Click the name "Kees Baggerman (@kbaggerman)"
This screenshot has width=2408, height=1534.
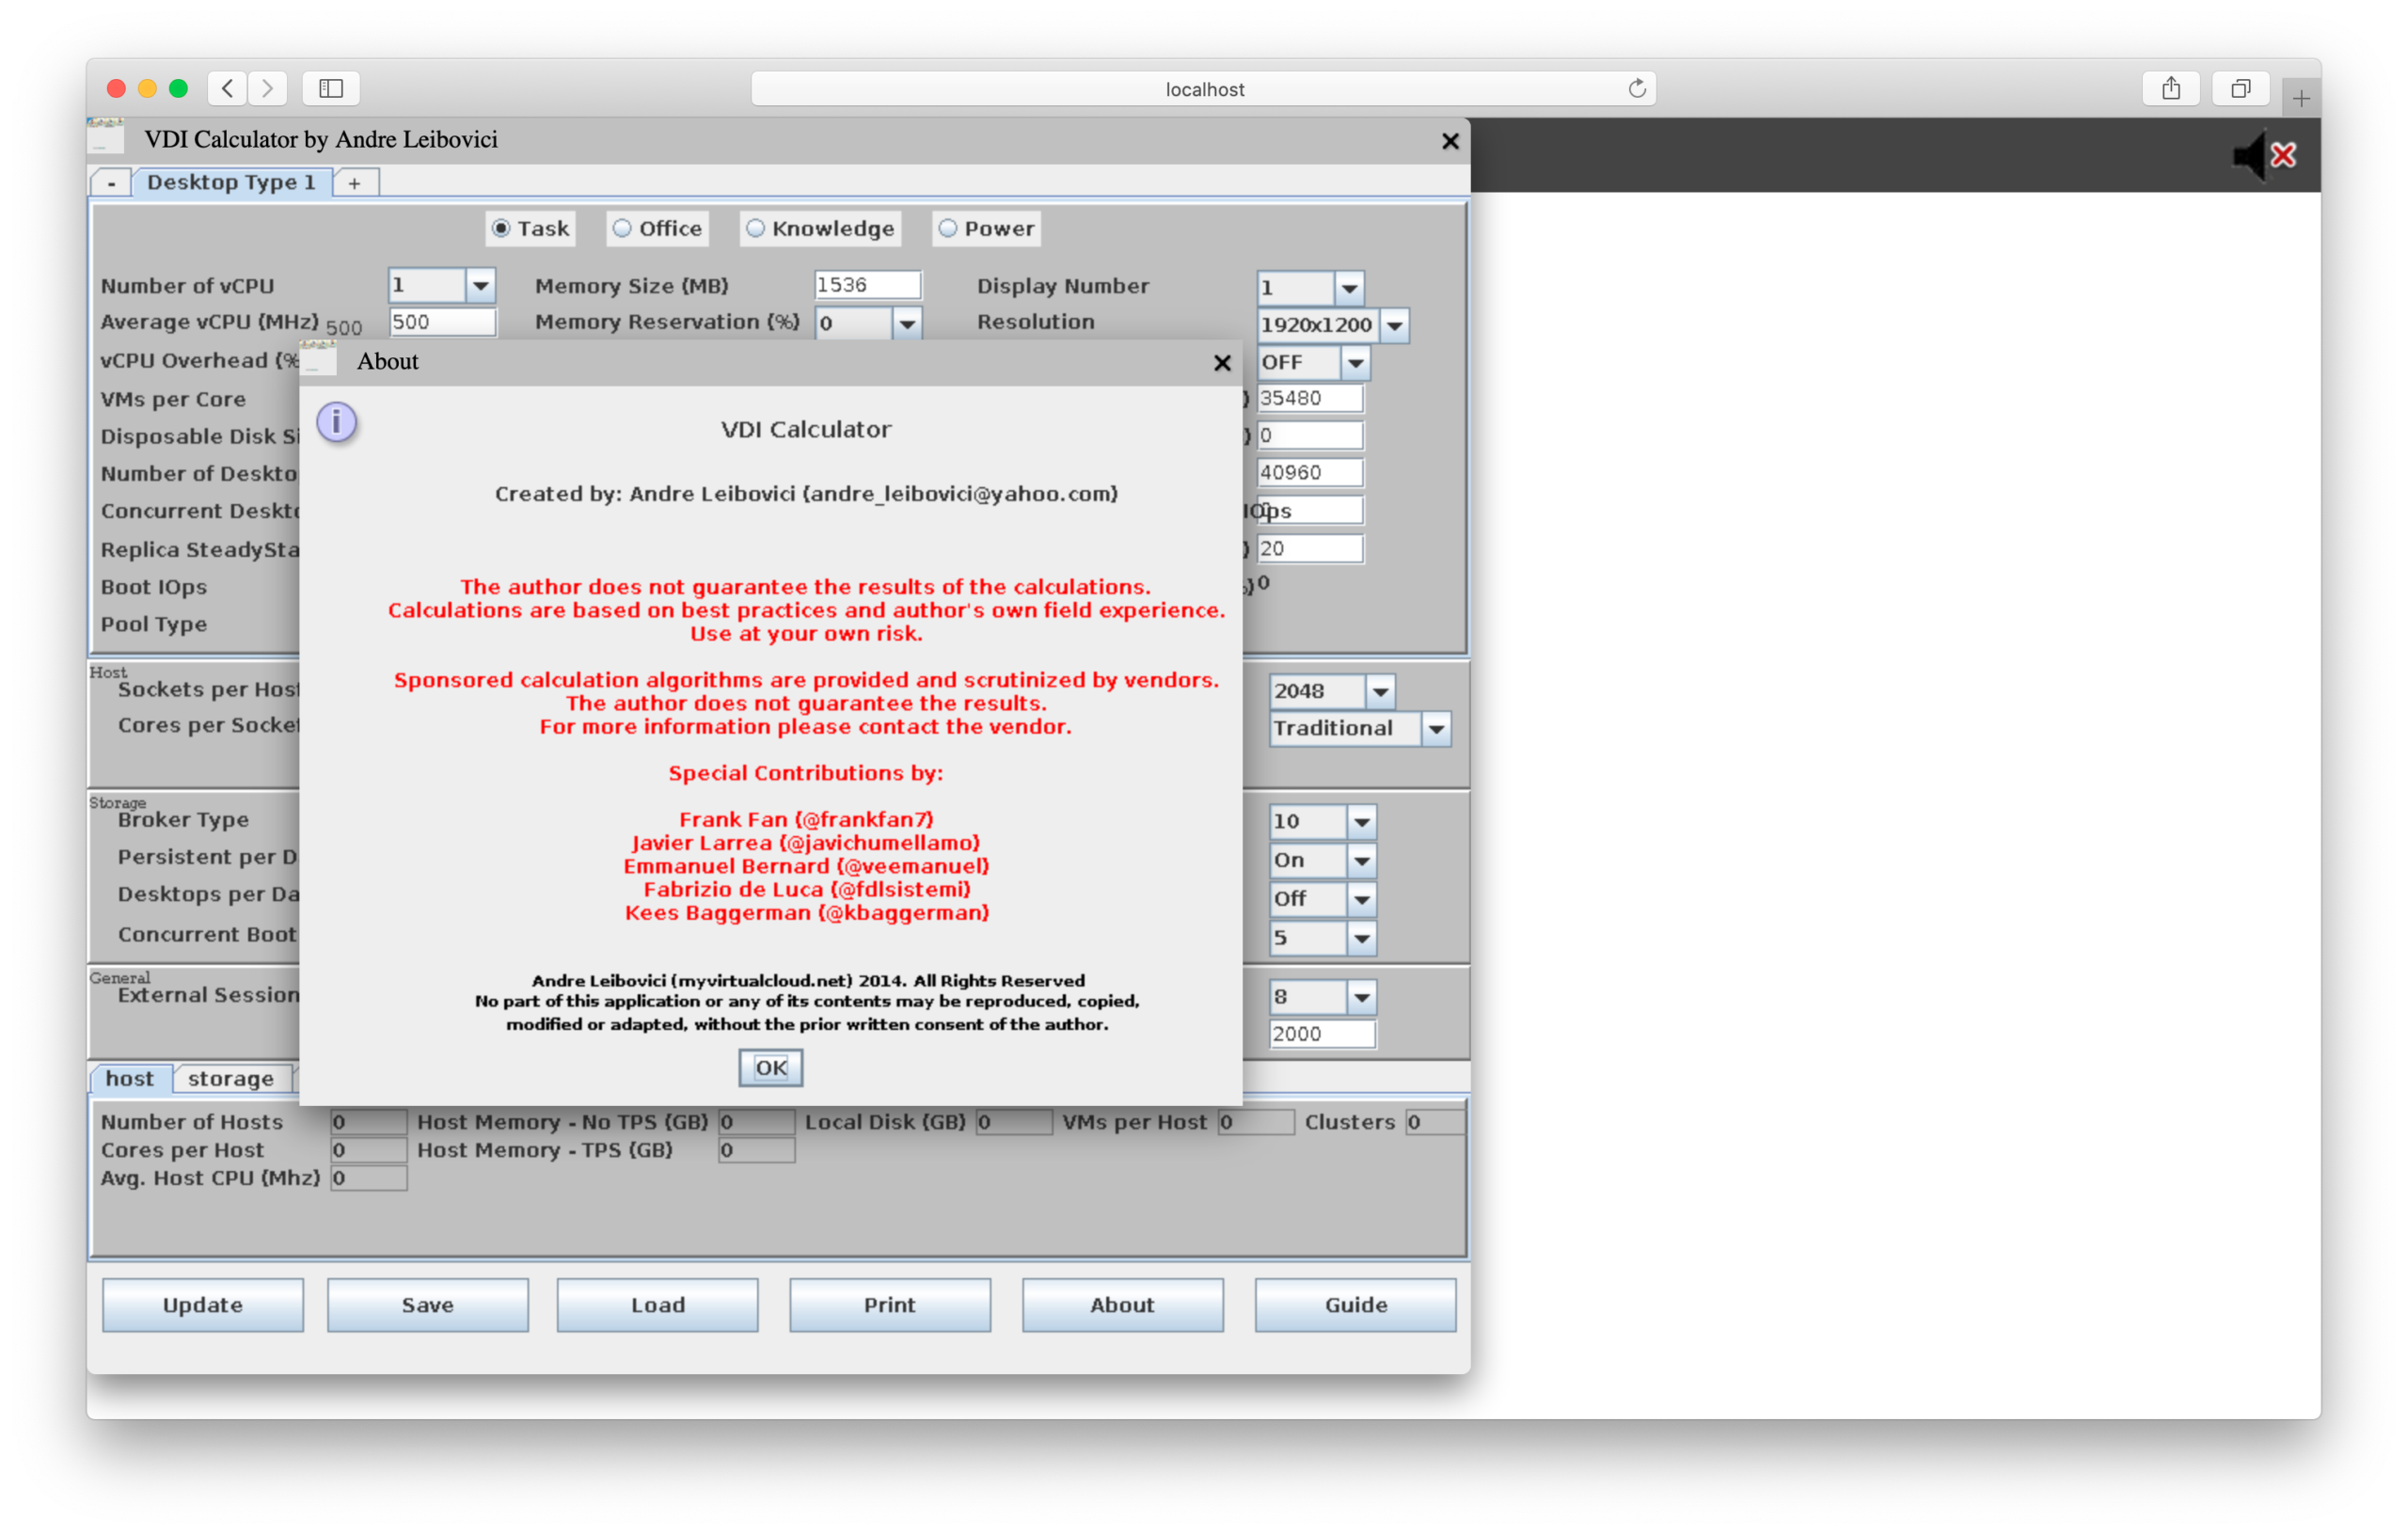(x=806, y=913)
